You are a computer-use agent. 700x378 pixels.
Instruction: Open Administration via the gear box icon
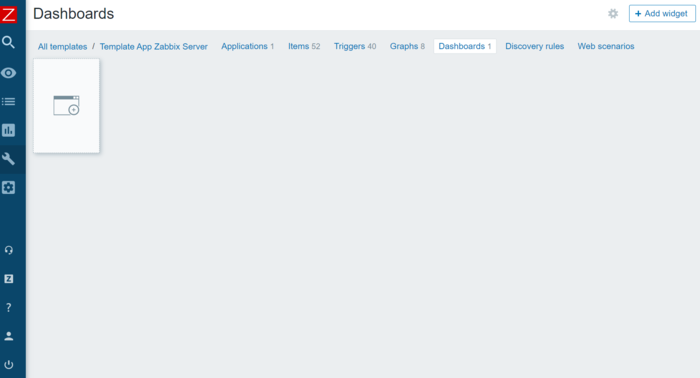point(8,187)
